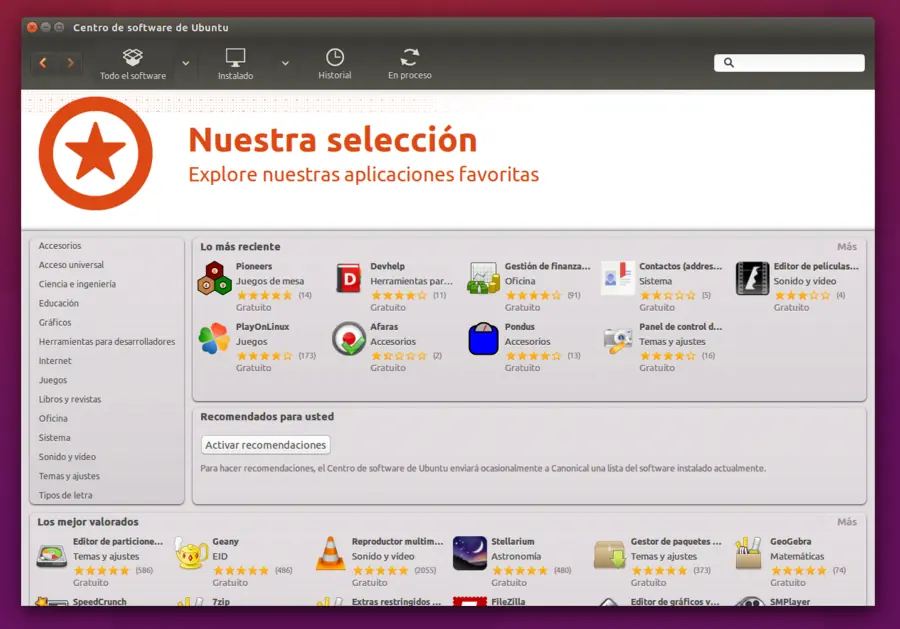Click the Afaras app title
This screenshot has width=900, height=629.
[x=384, y=327]
